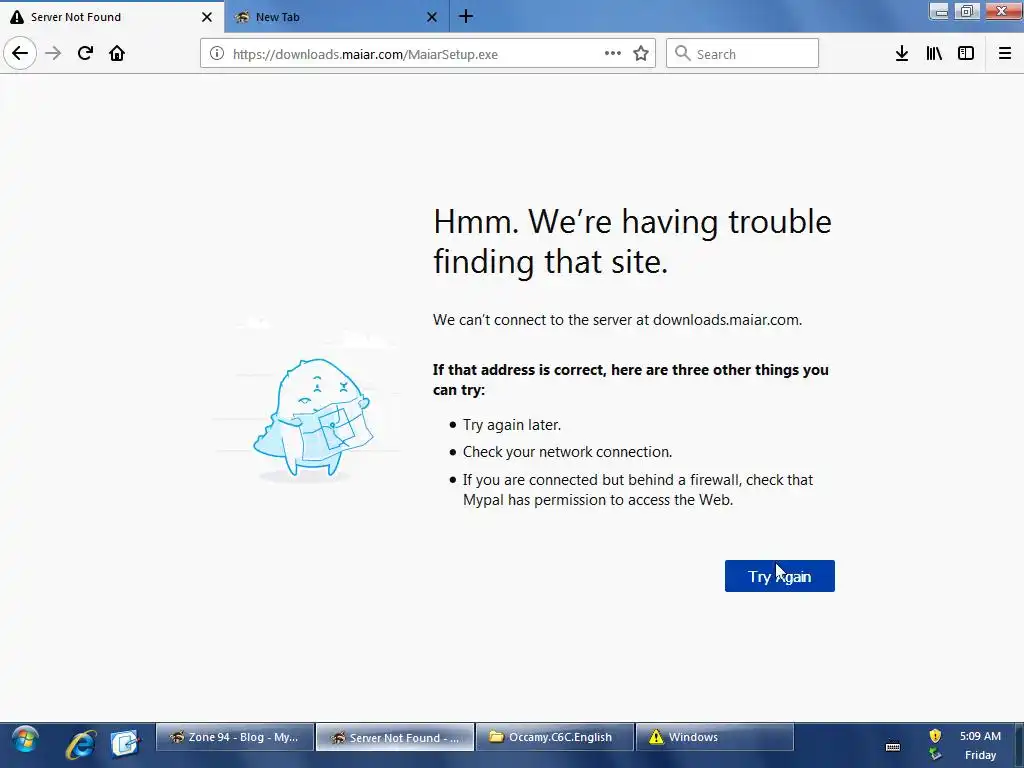Restore down the browser window

click(x=967, y=11)
